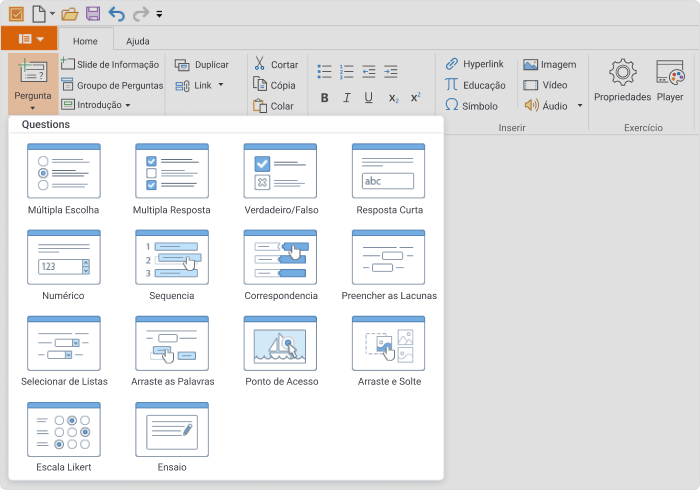Screen dimensions: 700x490
Task: Toggle underline formatting
Action: pyautogui.click(x=368, y=98)
